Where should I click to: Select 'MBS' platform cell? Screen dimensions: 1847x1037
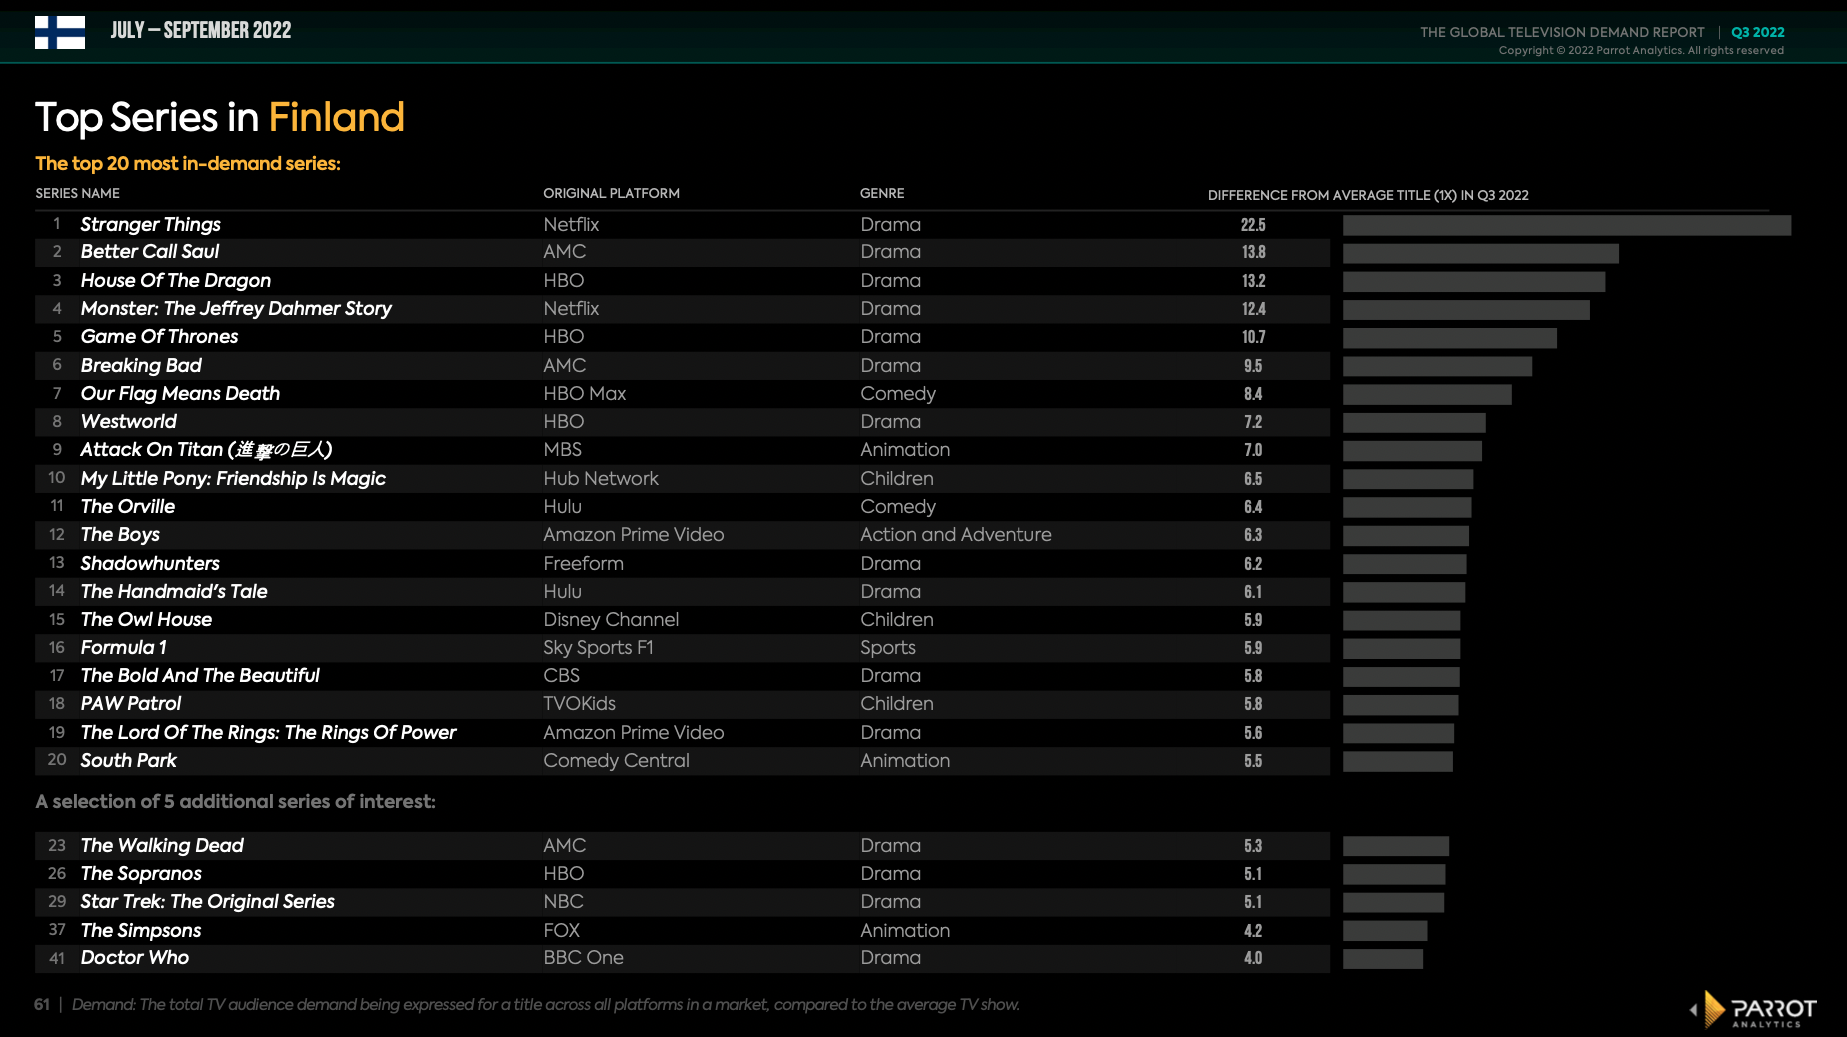coord(562,450)
